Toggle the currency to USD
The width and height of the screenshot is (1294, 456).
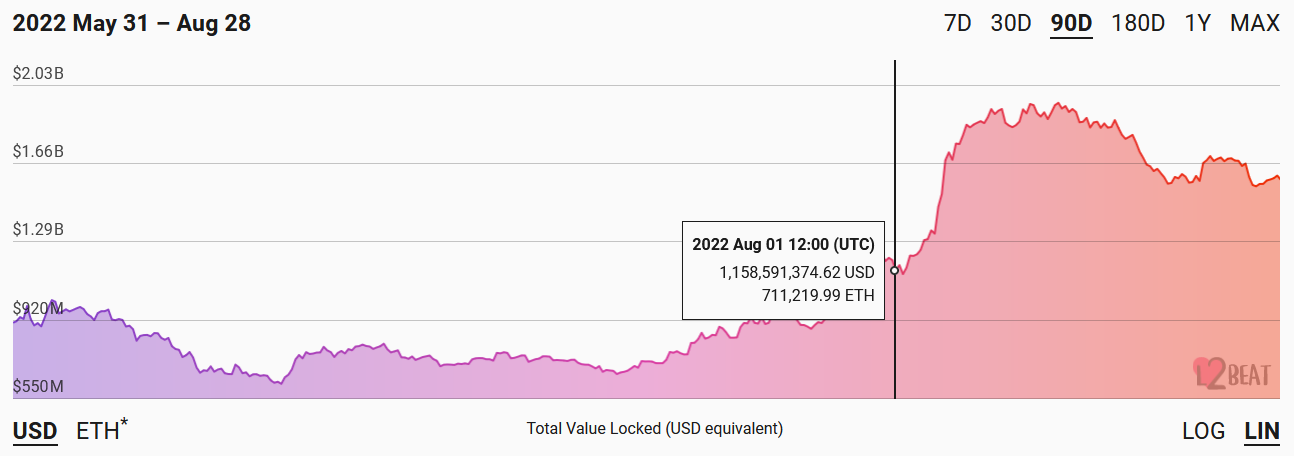click(x=34, y=431)
